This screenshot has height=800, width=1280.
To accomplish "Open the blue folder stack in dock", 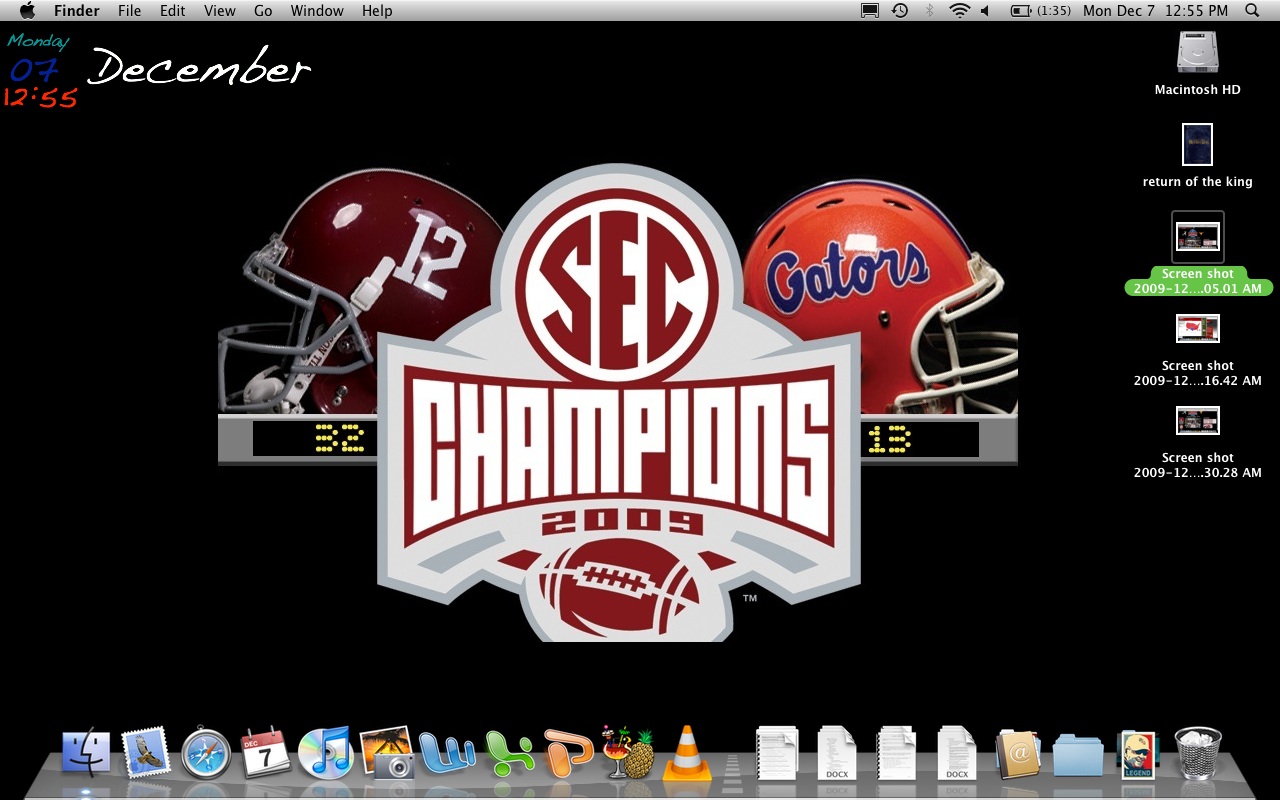I will (x=1078, y=755).
